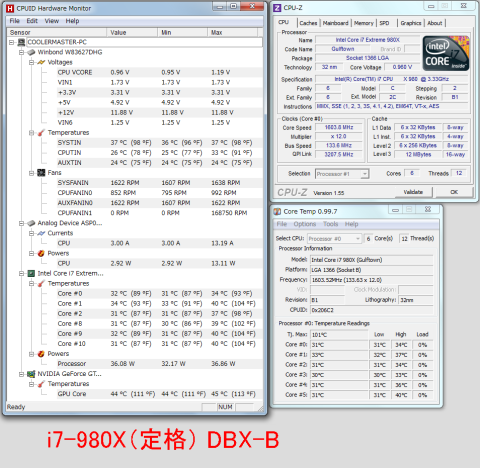Click the CPU-Z Validate button
Viewport: 480px width, 468px height.
(413, 192)
